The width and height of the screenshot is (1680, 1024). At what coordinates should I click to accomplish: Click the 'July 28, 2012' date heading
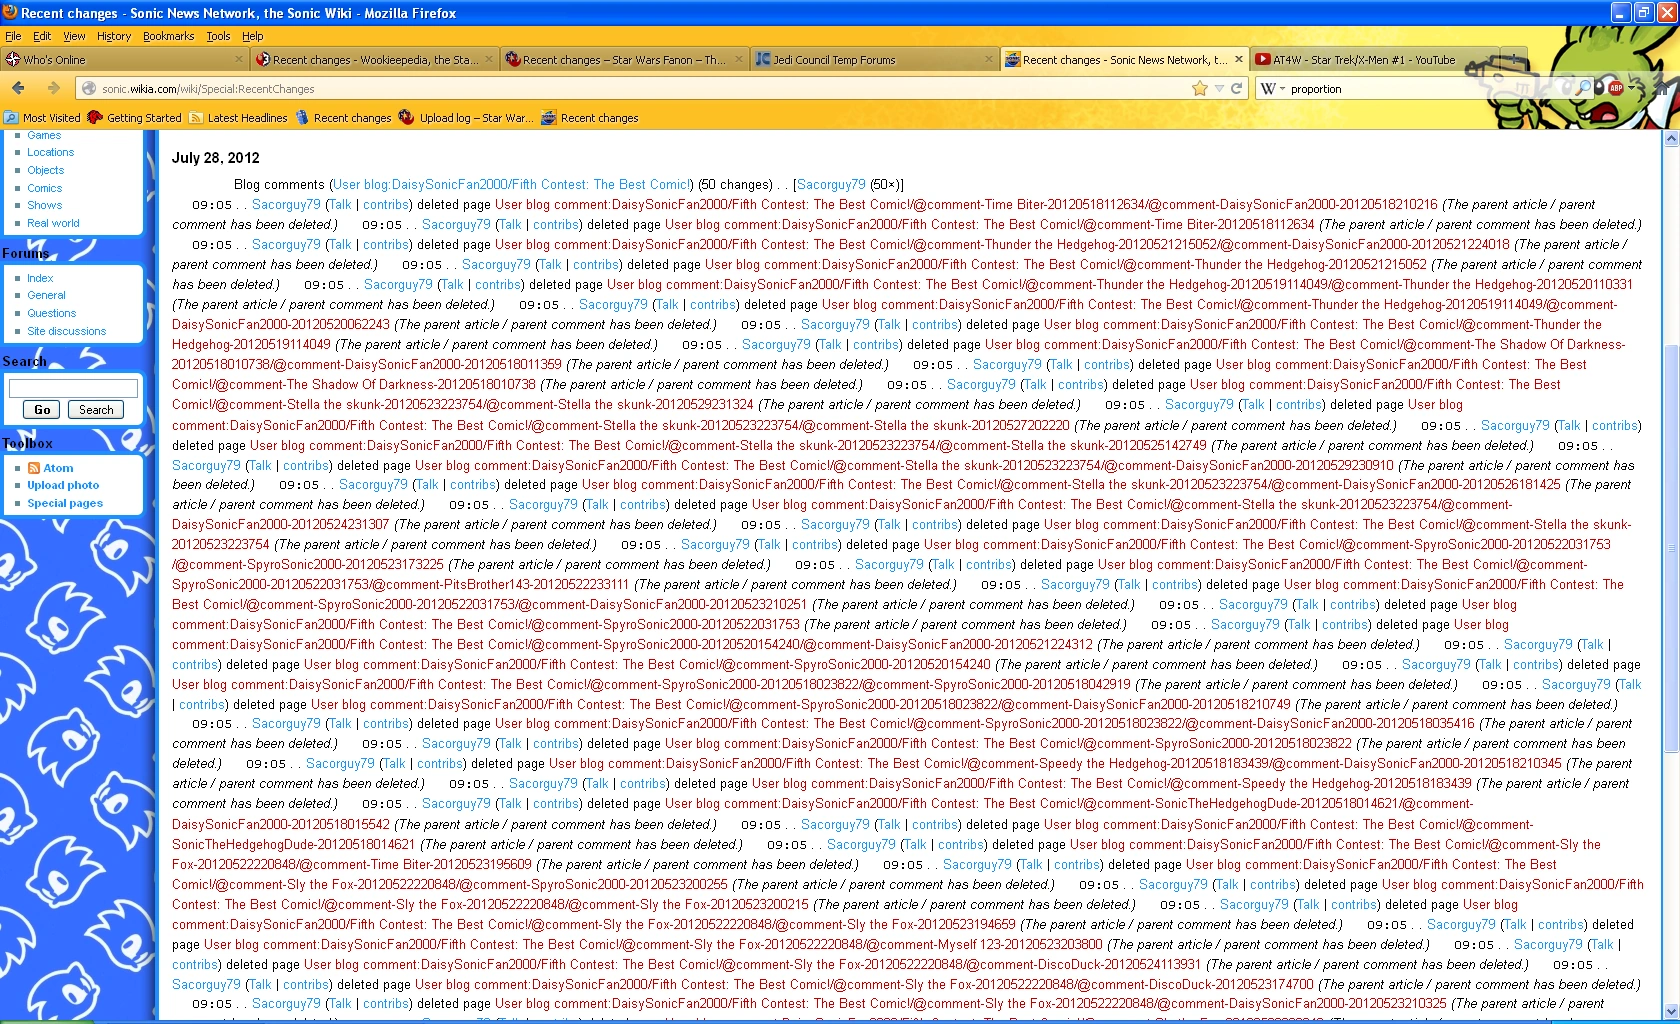[x=215, y=158]
